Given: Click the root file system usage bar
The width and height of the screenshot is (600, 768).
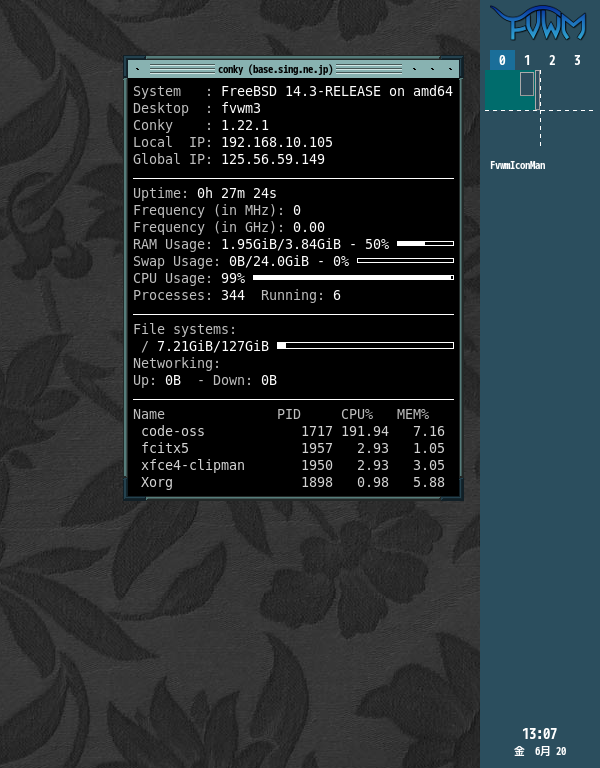Looking at the screenshot, I should point(365,345).
